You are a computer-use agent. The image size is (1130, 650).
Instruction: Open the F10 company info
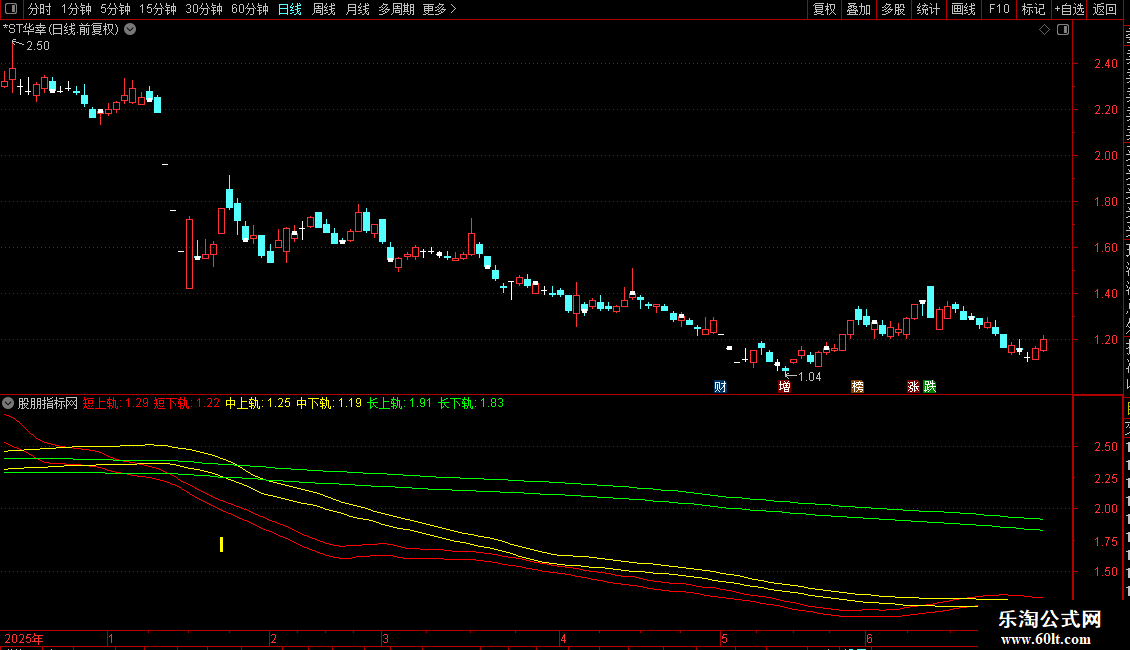coord(999,9)
